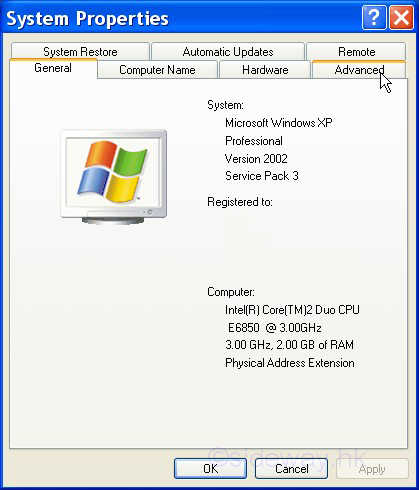Image resolution: width=419 pixels, height=490 pixels.
Task: Click the greyed-out Apply button
Action: click(372, 469)
